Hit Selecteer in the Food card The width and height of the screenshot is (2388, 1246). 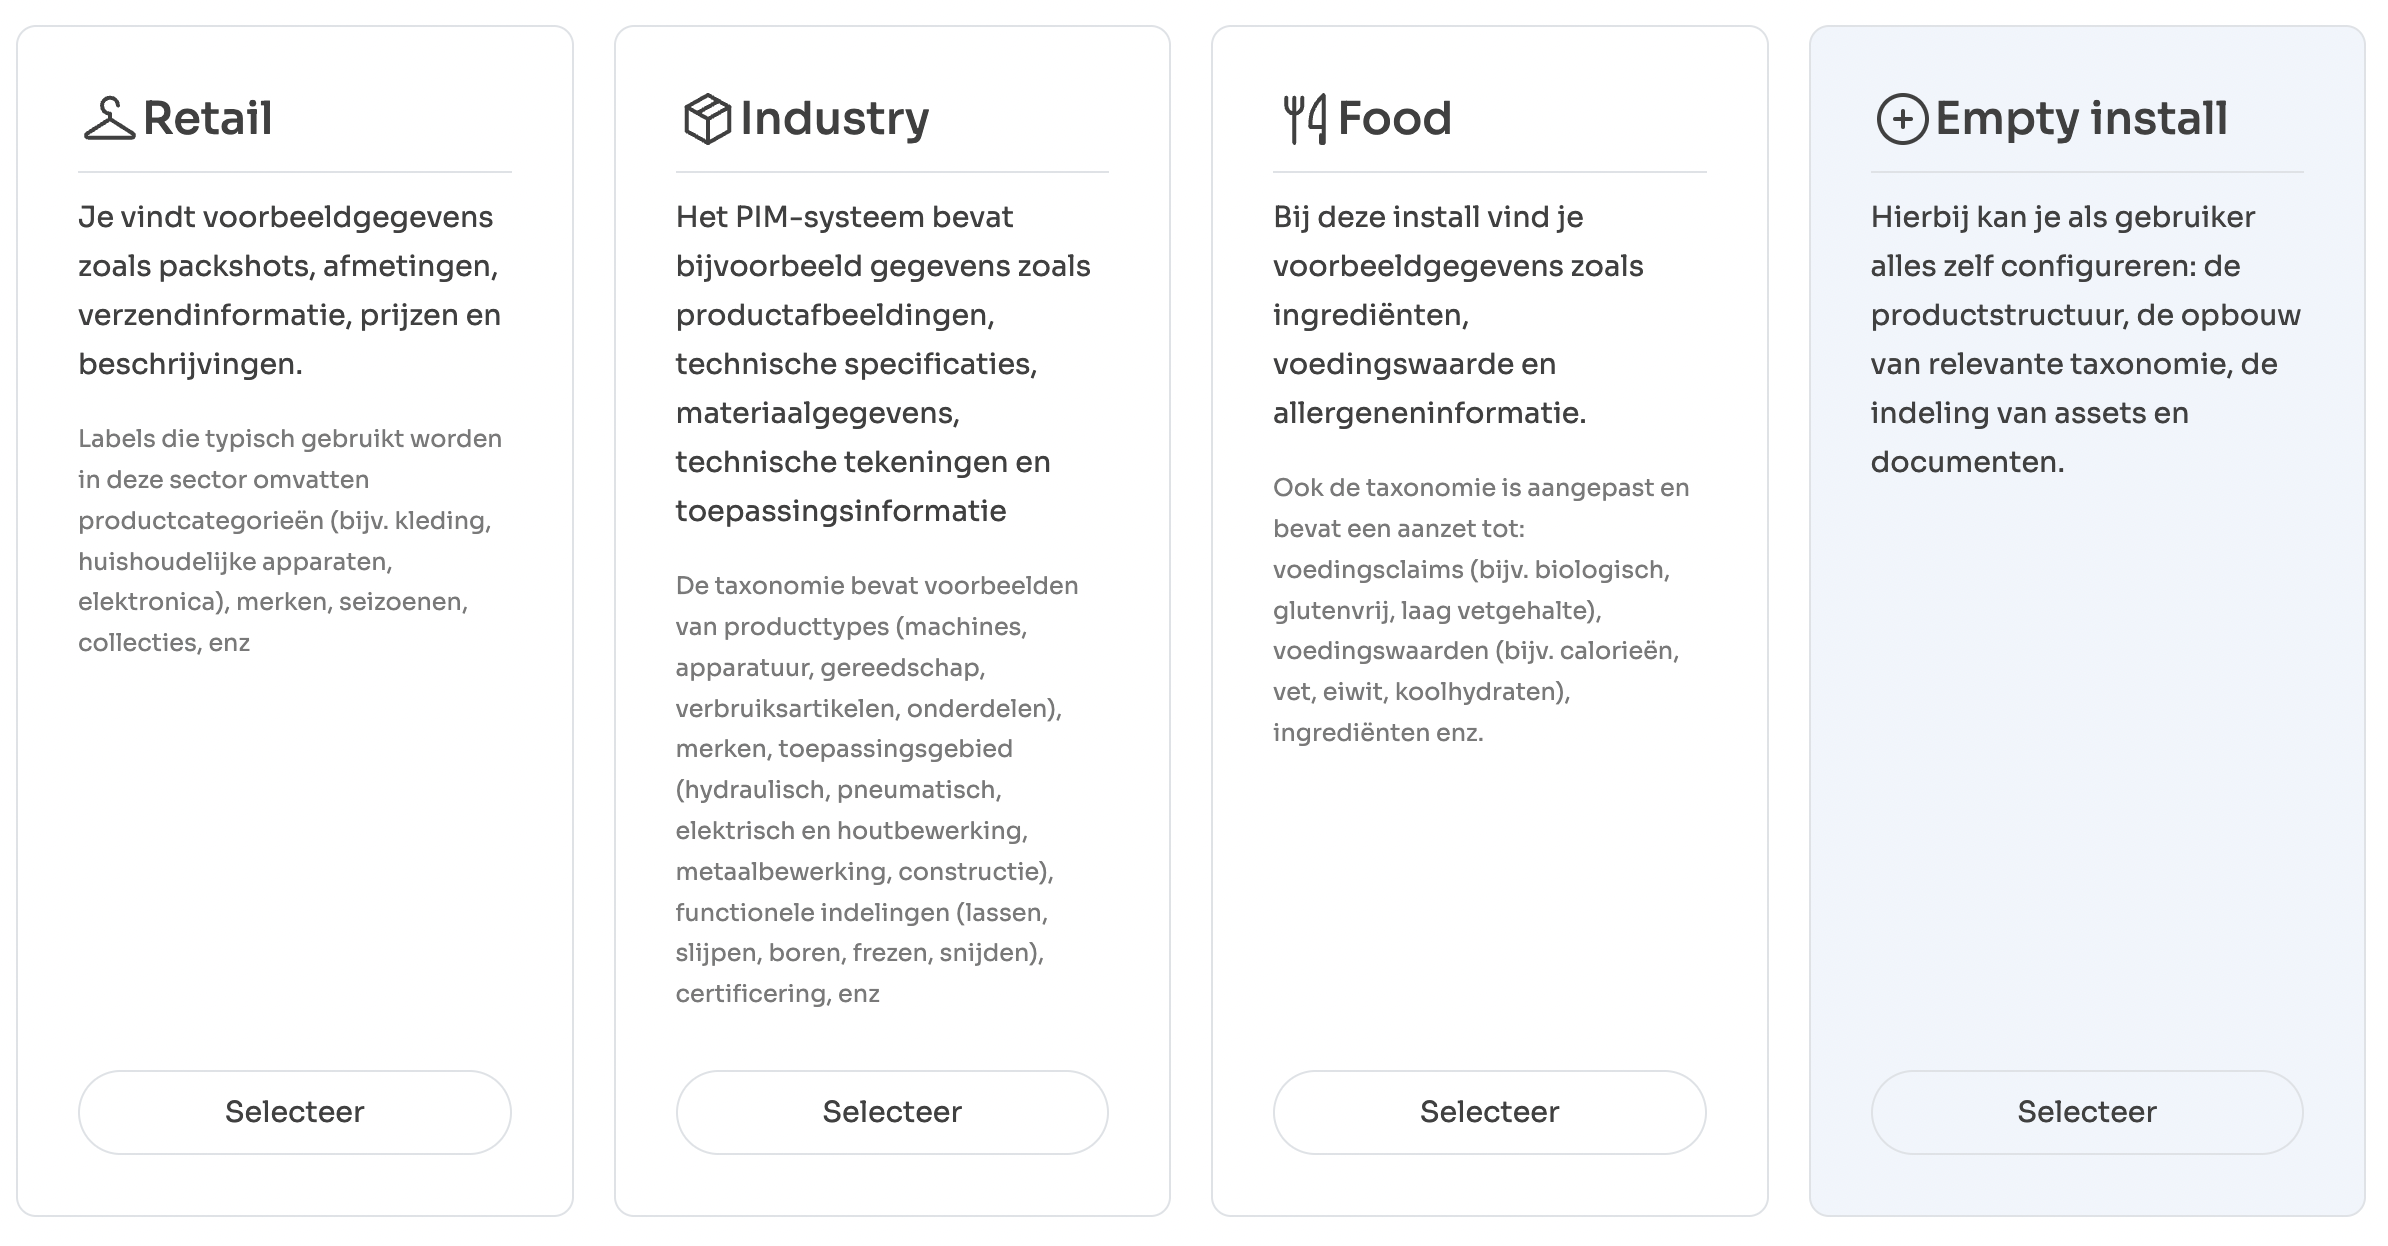[1489, 1112]
